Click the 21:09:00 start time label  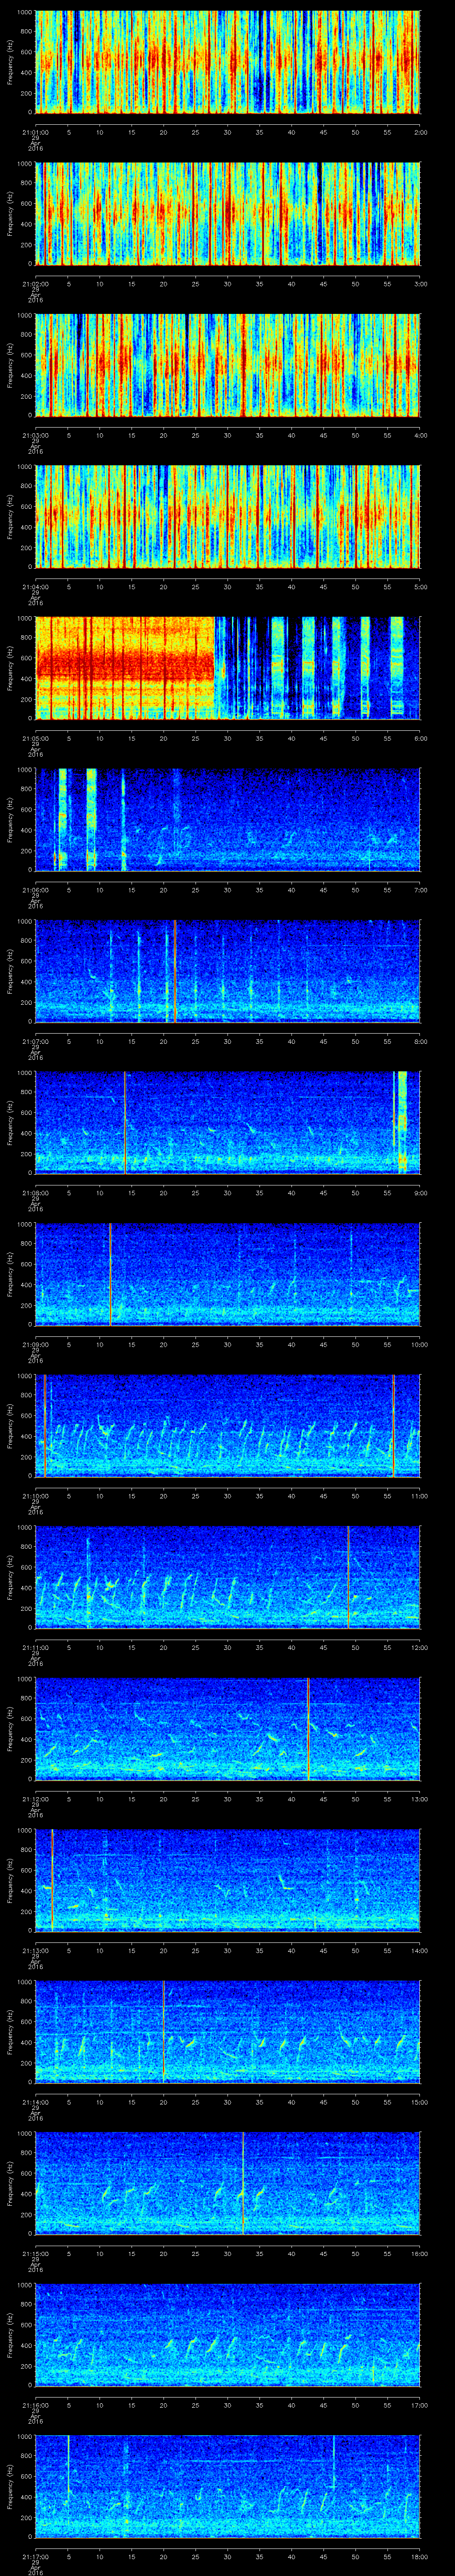point(35,1344)
